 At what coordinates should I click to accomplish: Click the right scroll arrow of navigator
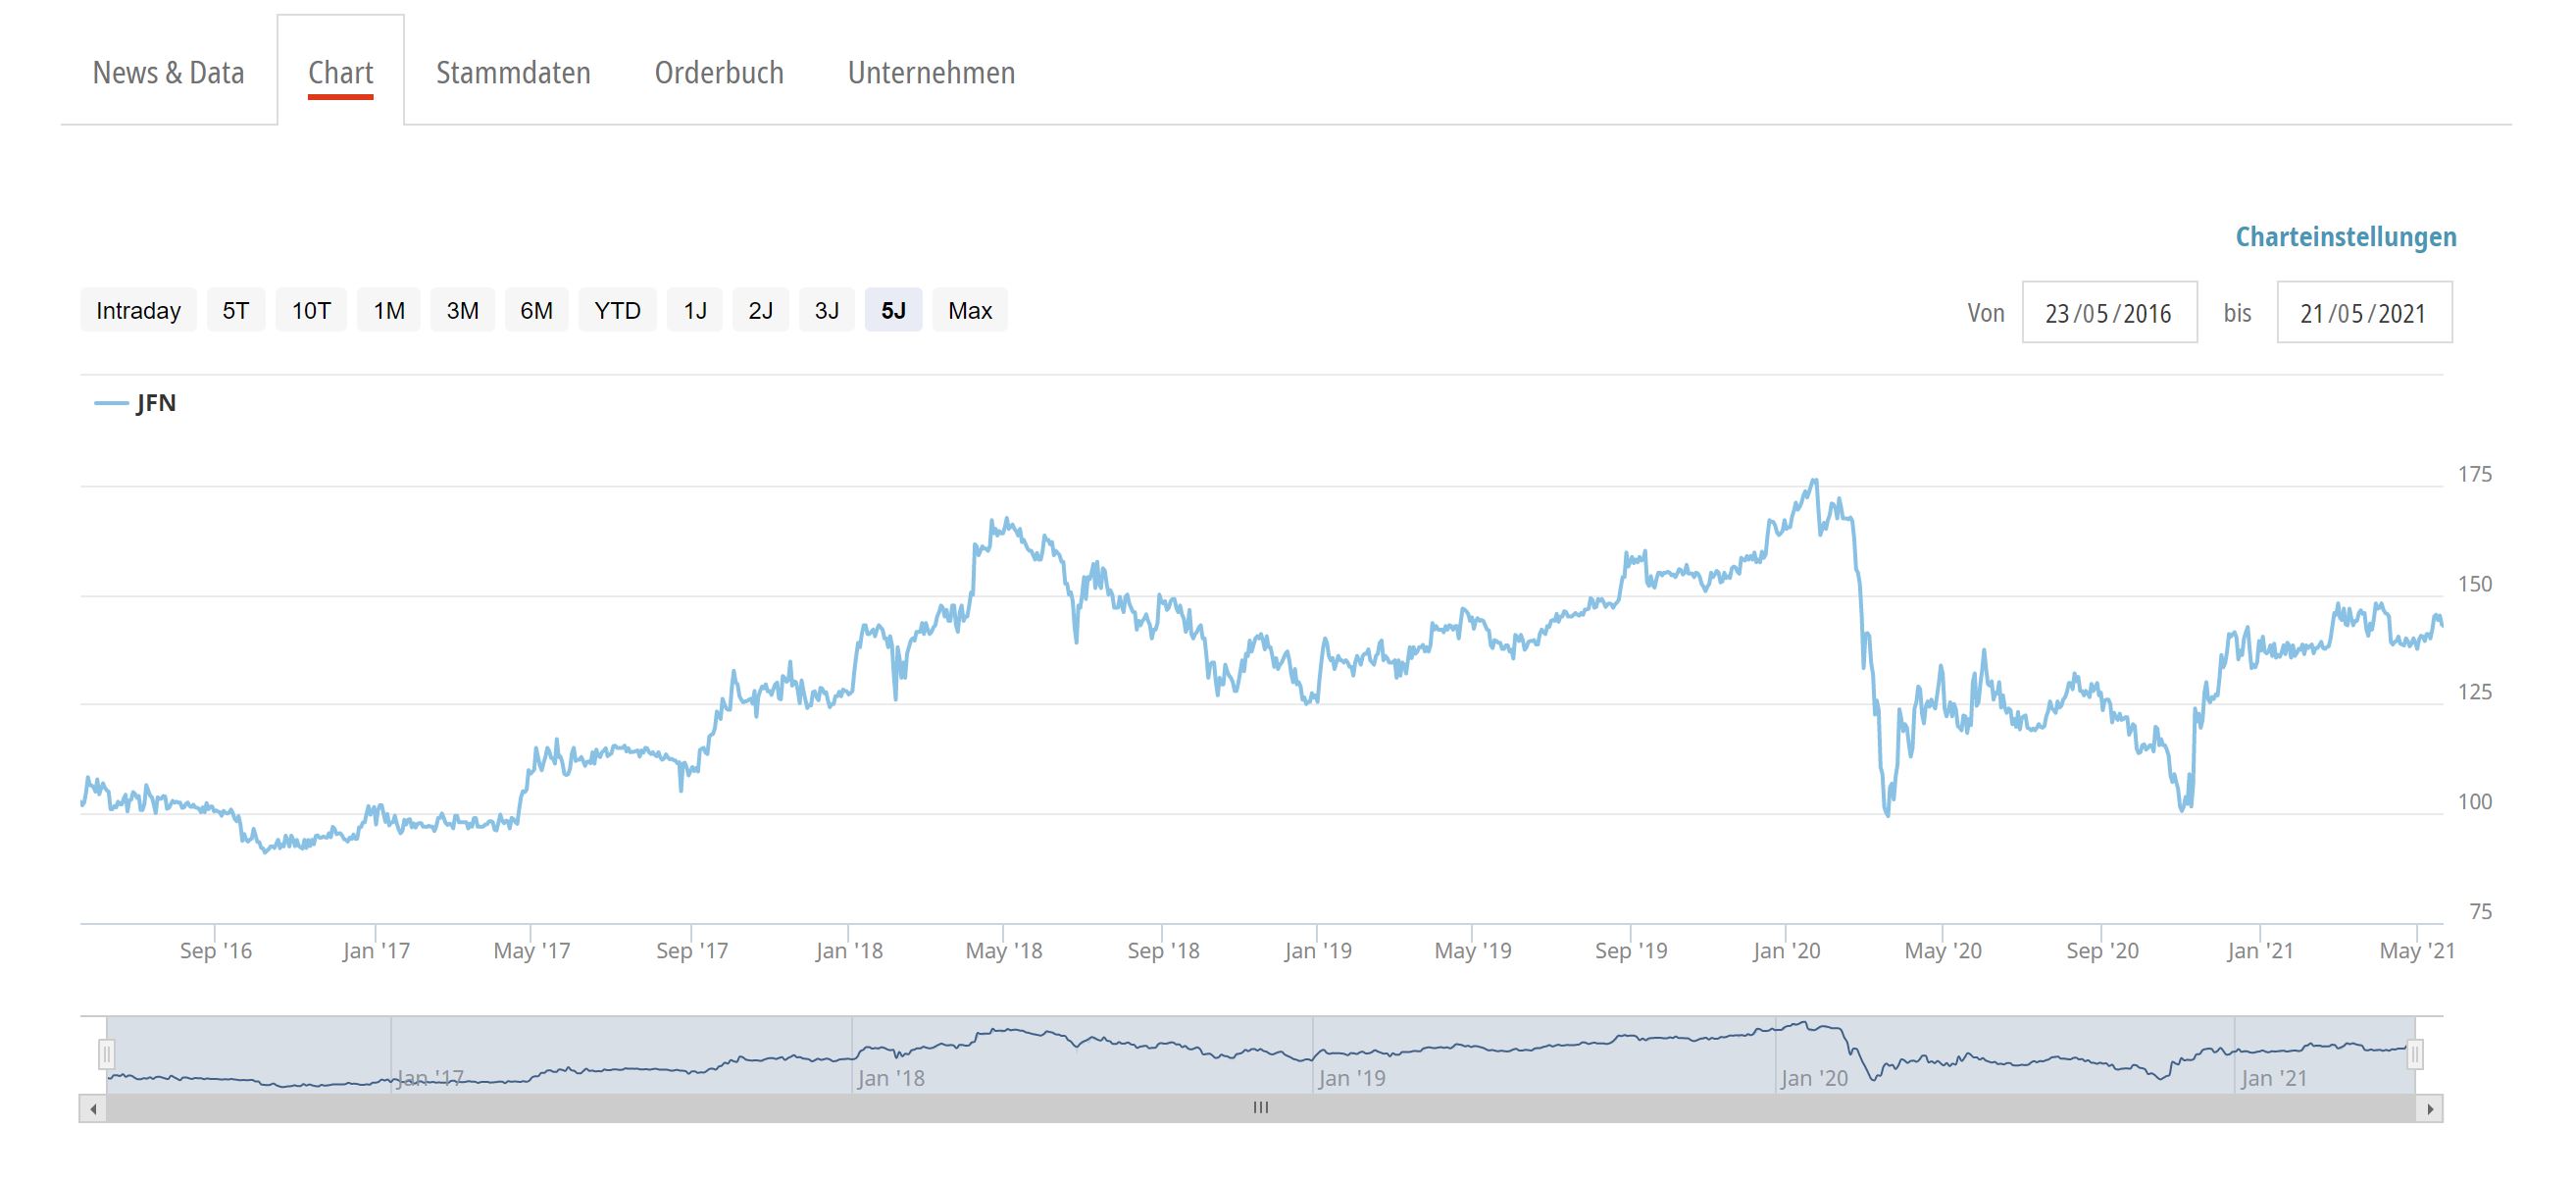tap(2430, 1109)
